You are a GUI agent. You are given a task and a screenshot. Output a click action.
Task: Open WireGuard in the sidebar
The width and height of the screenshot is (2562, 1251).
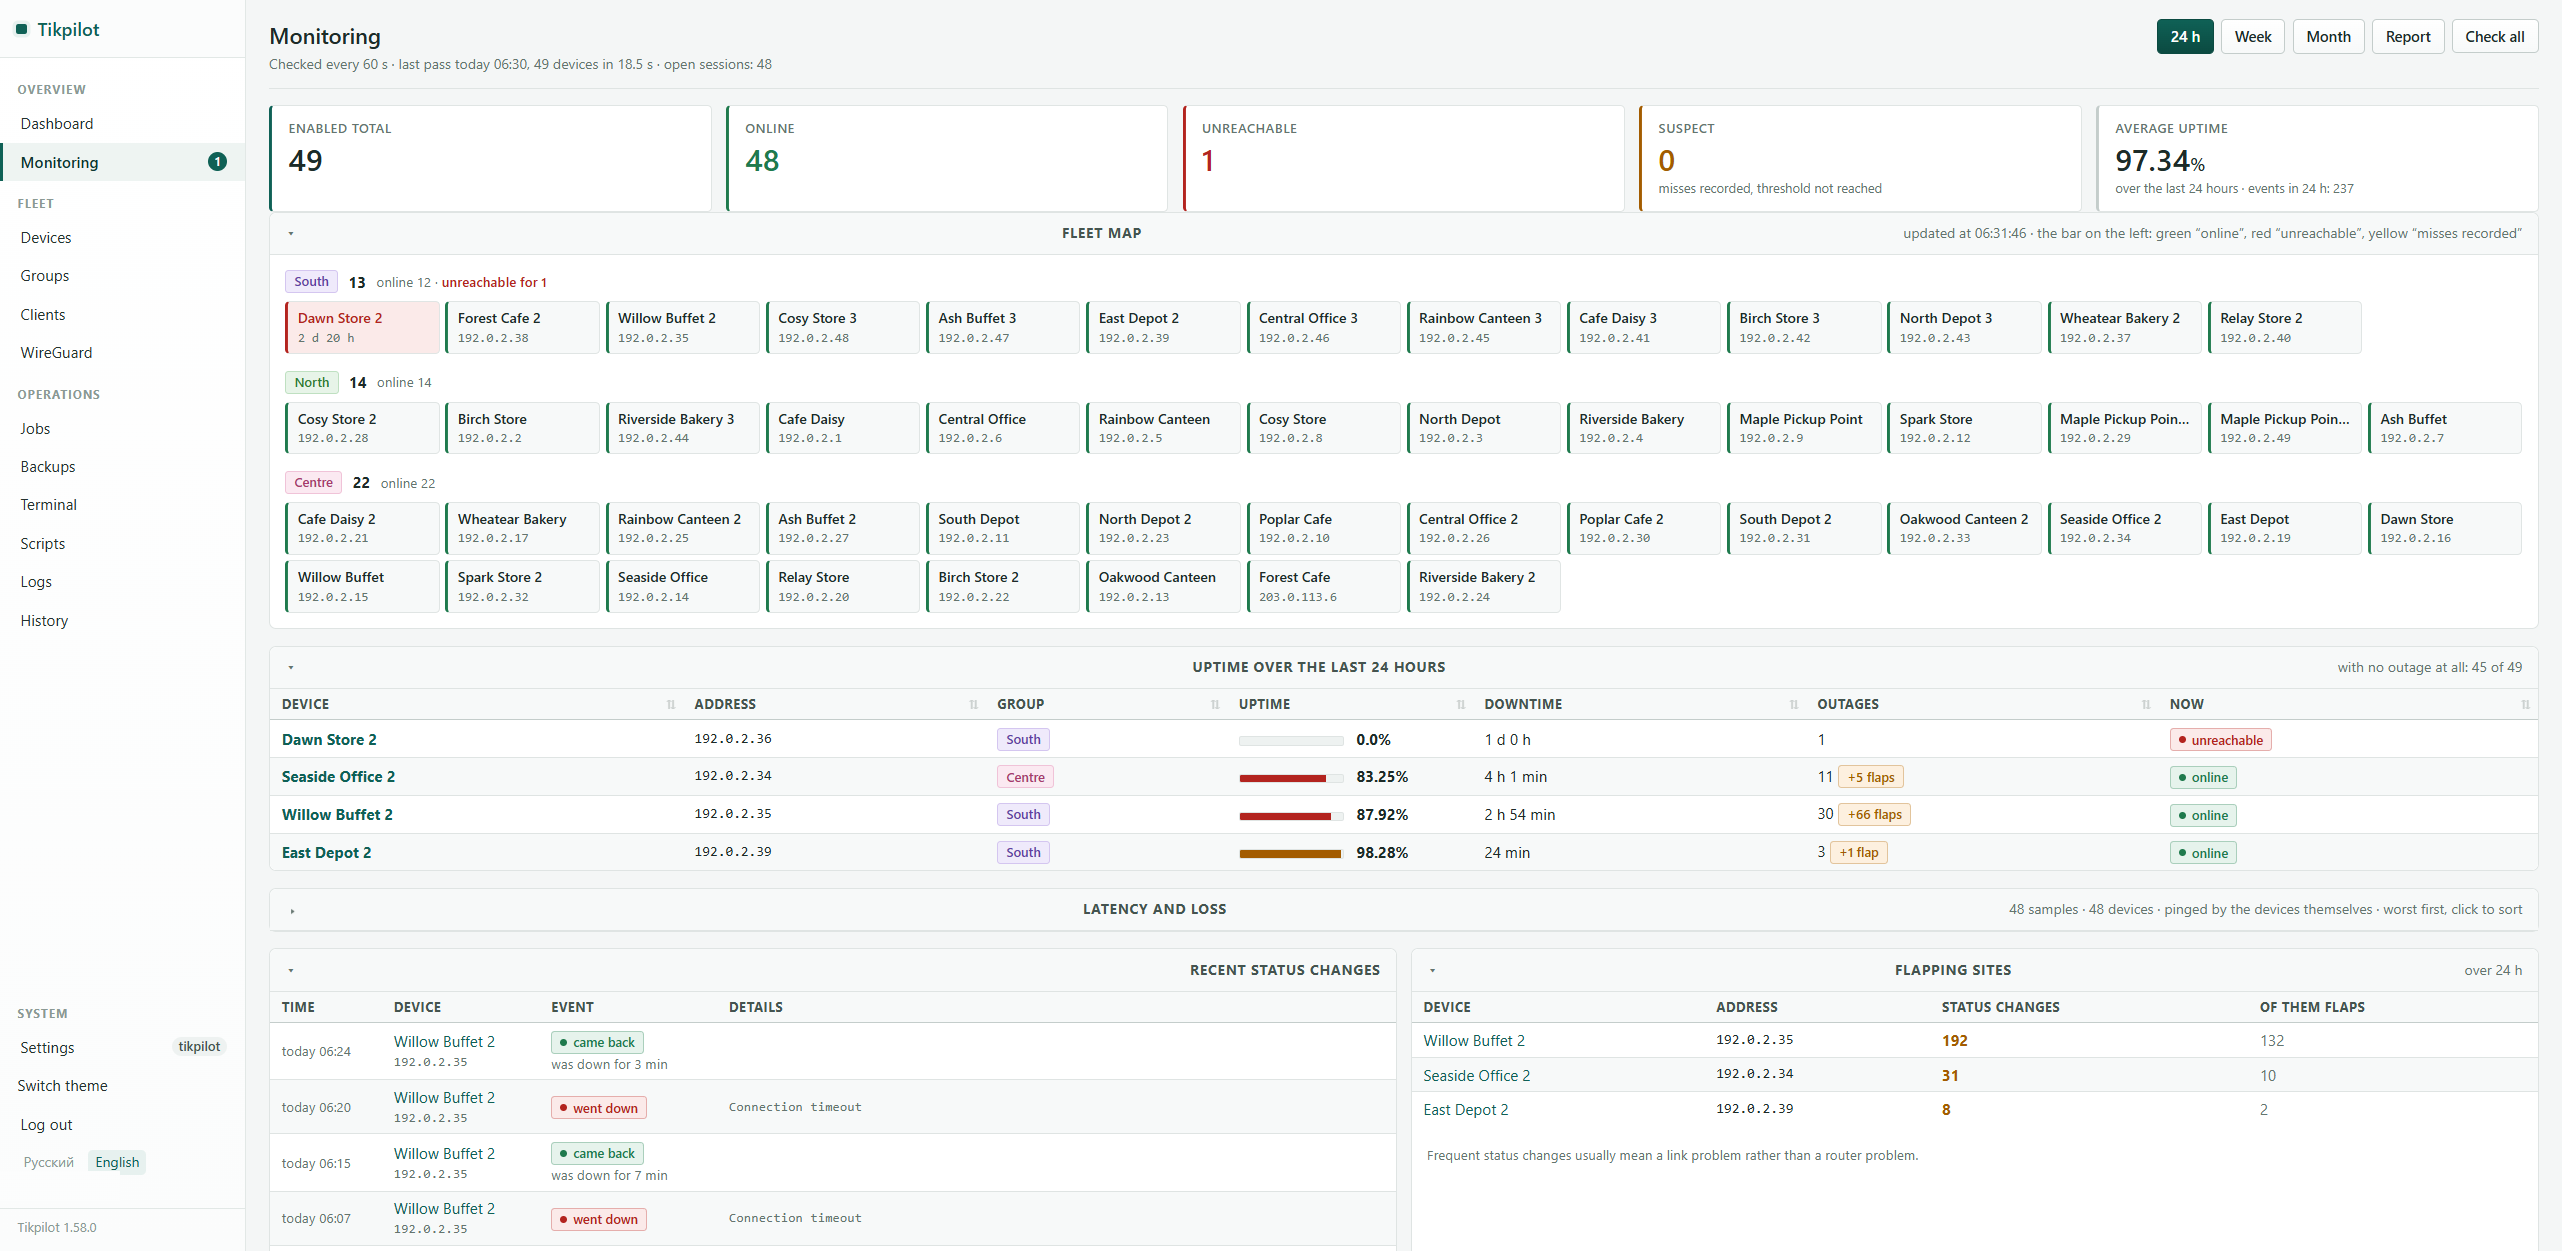[56, 353]
